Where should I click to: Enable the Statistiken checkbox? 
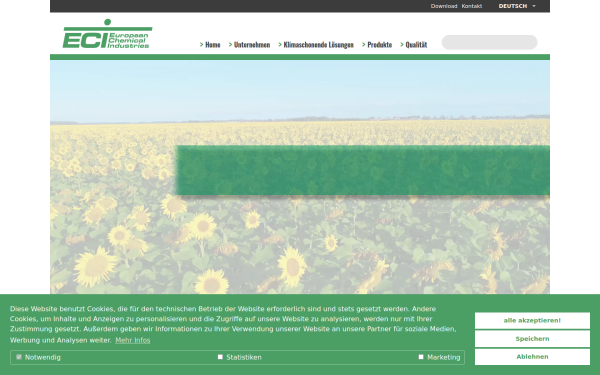(x=220, y=357)
